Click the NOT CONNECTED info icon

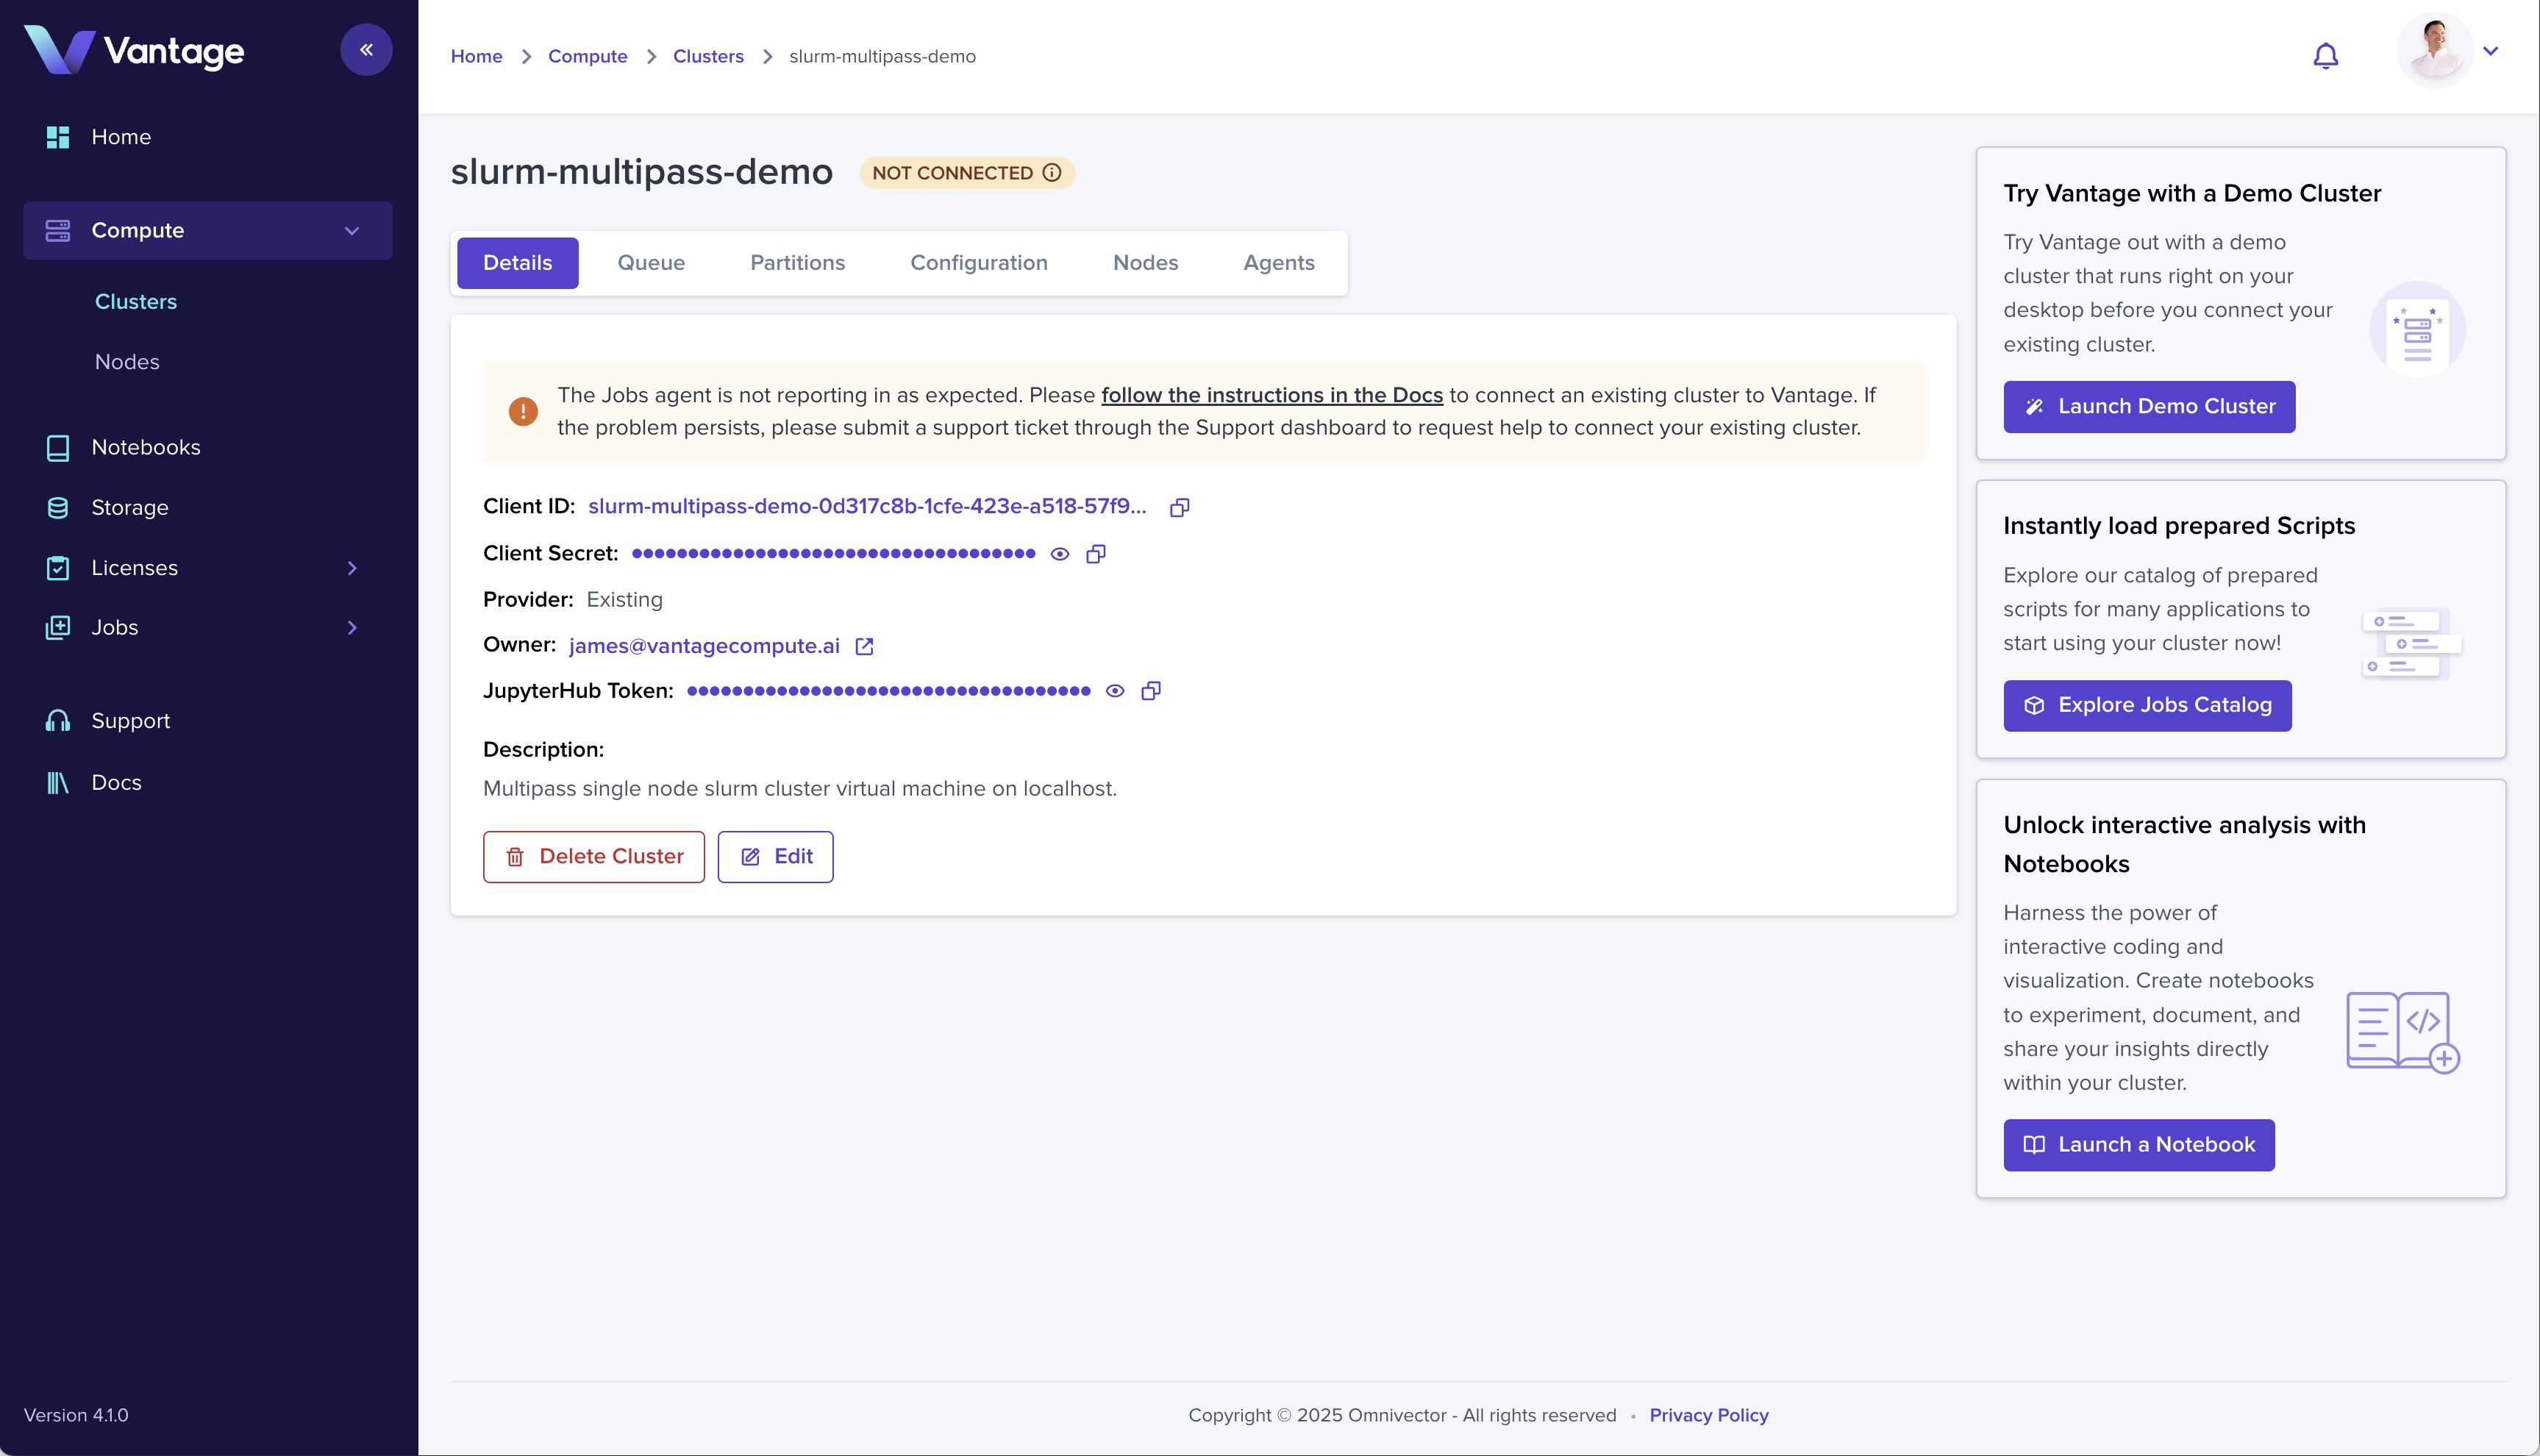(1052, 173)
